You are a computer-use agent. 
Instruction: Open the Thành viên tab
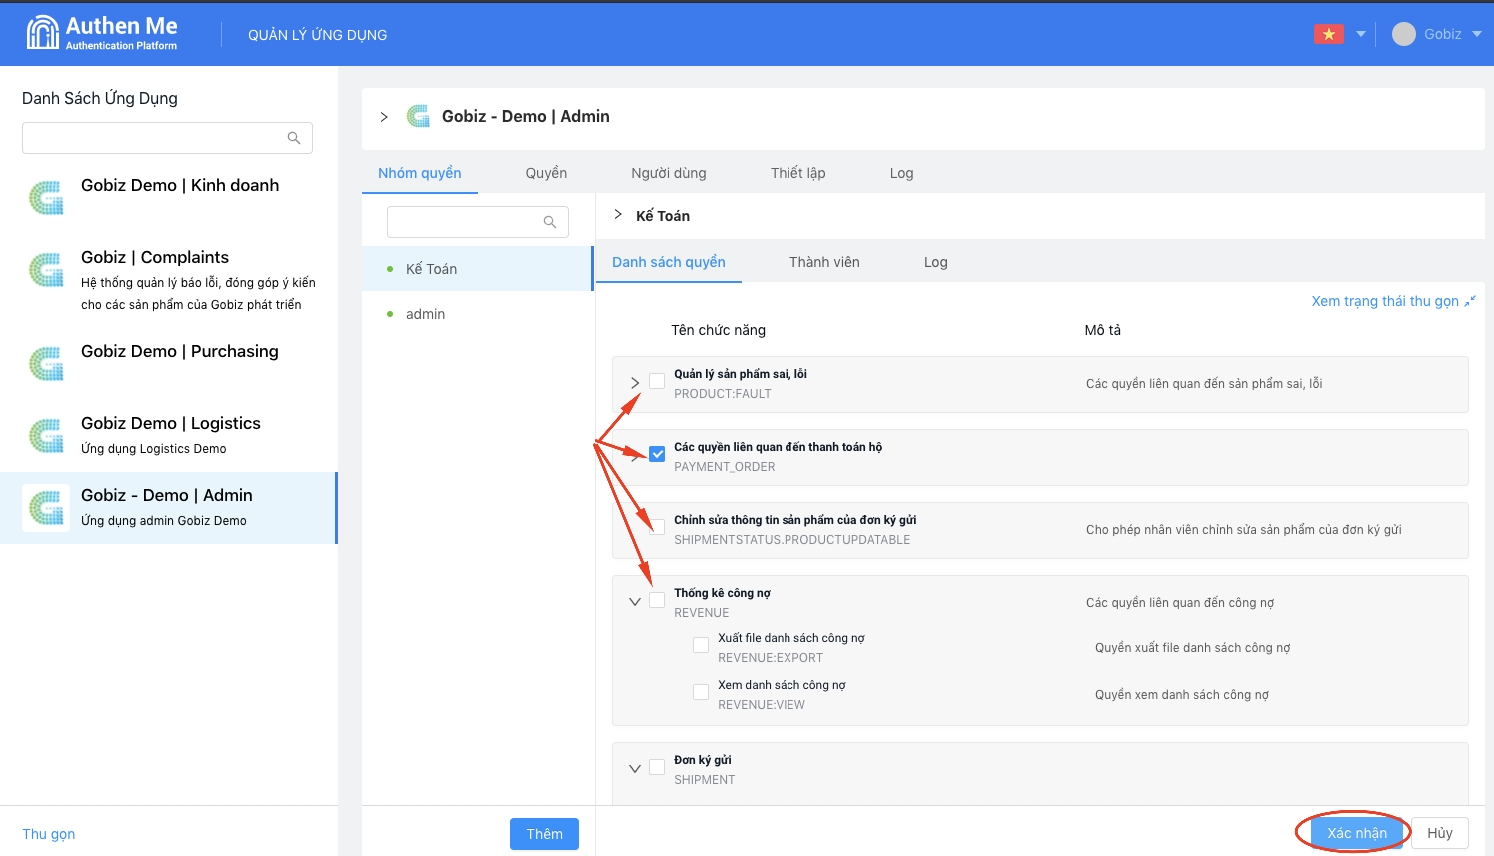point(824,262)
